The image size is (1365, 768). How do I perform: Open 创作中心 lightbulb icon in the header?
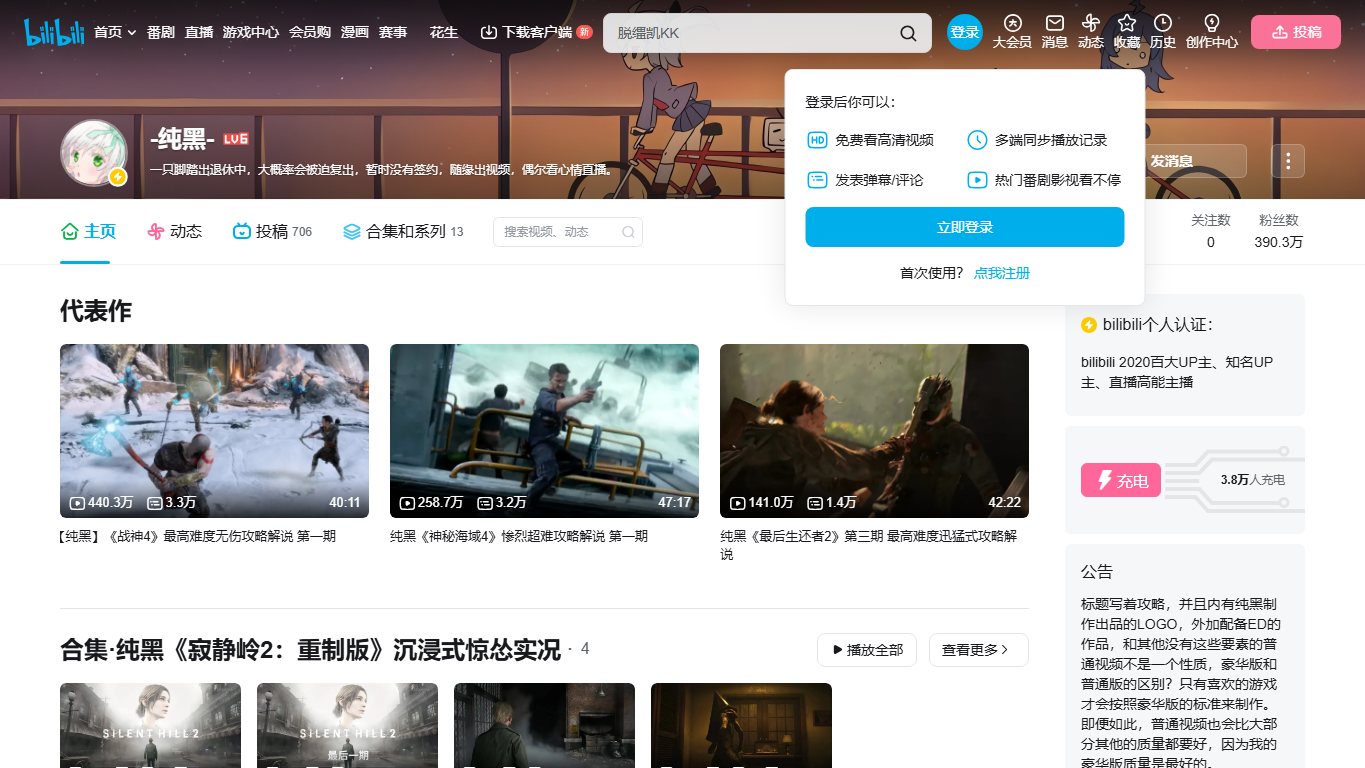pyautogui.click(x=1212, y=32)
